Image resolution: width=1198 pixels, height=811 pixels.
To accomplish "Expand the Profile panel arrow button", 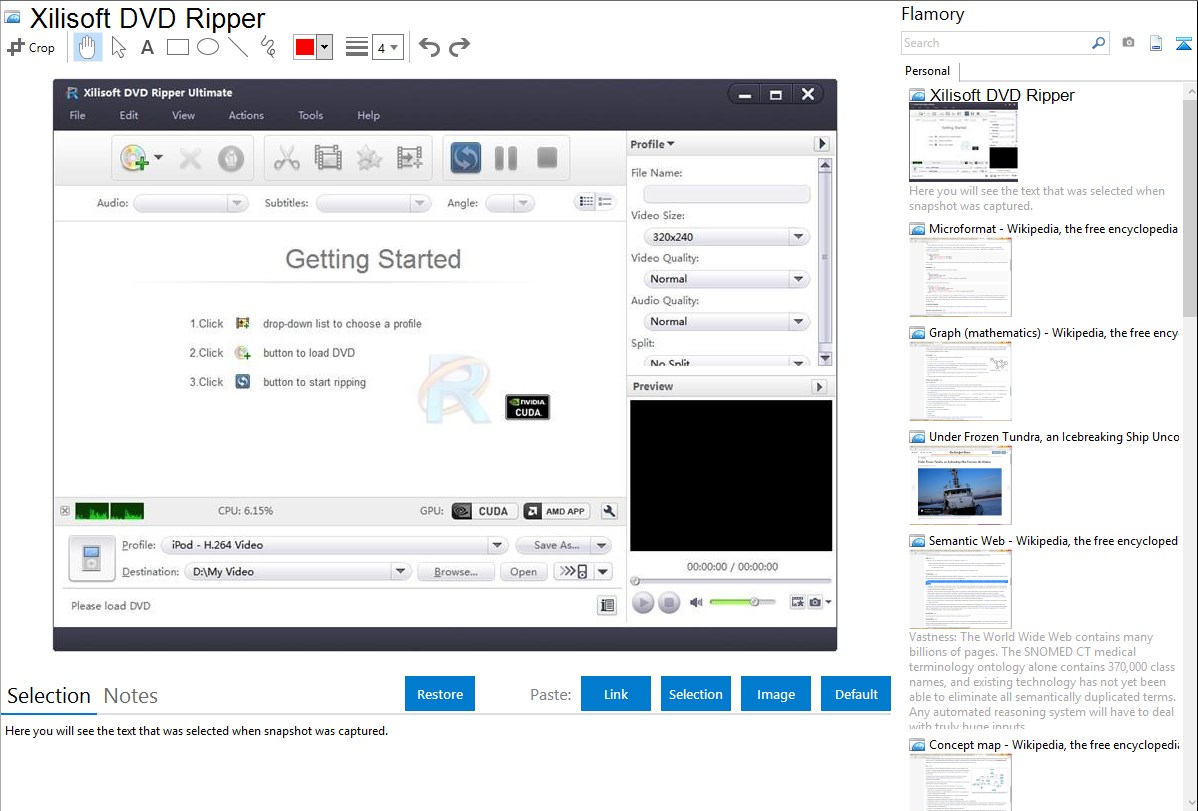I will coord(821,144).
